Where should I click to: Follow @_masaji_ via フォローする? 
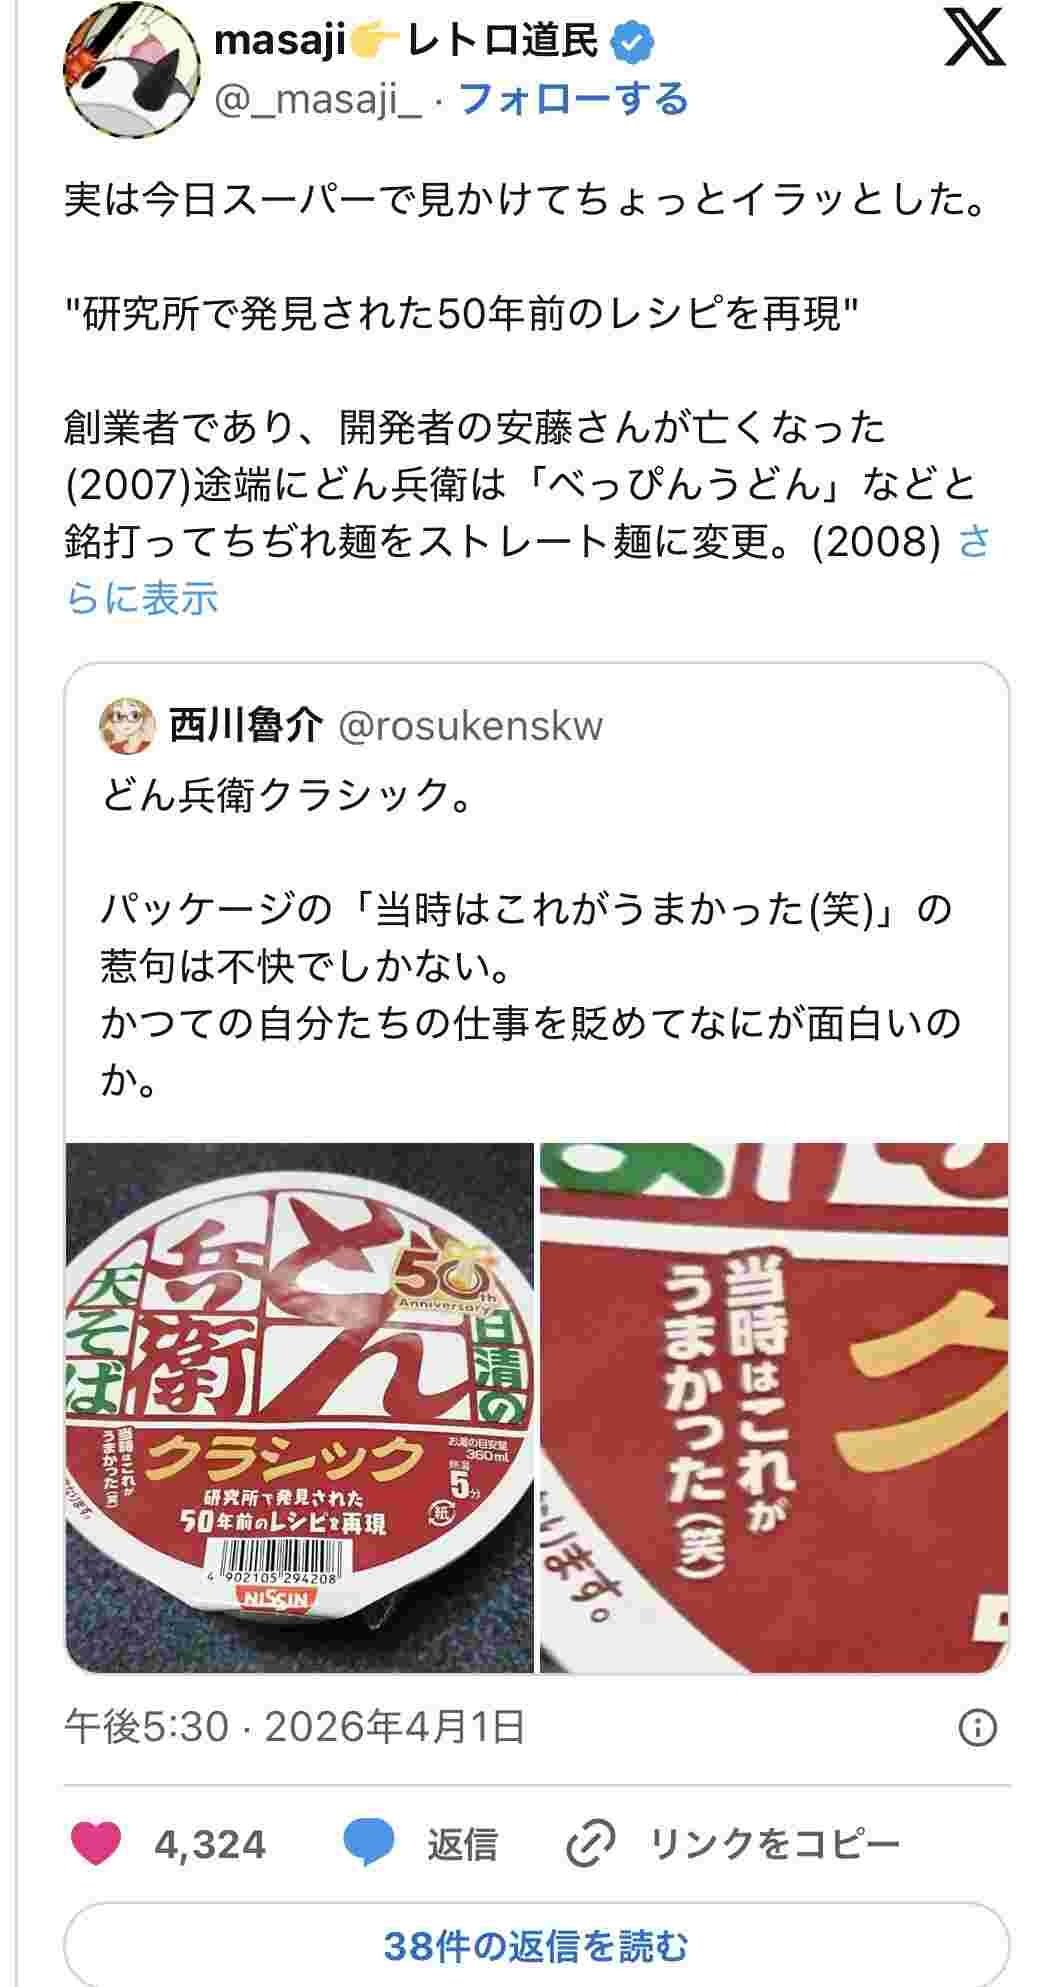point(574,99)
